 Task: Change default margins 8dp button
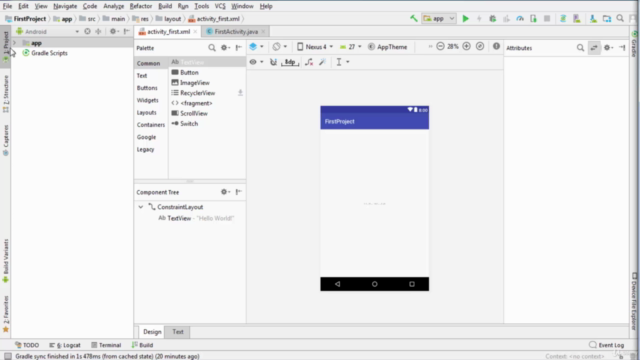click(x=290, y=62)
